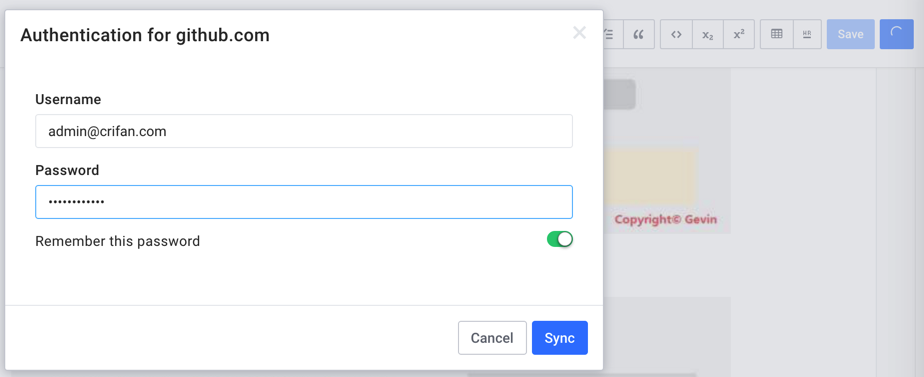Click the Remember this password label
Viewport: 924px width, 377px height.
(118, 241)
